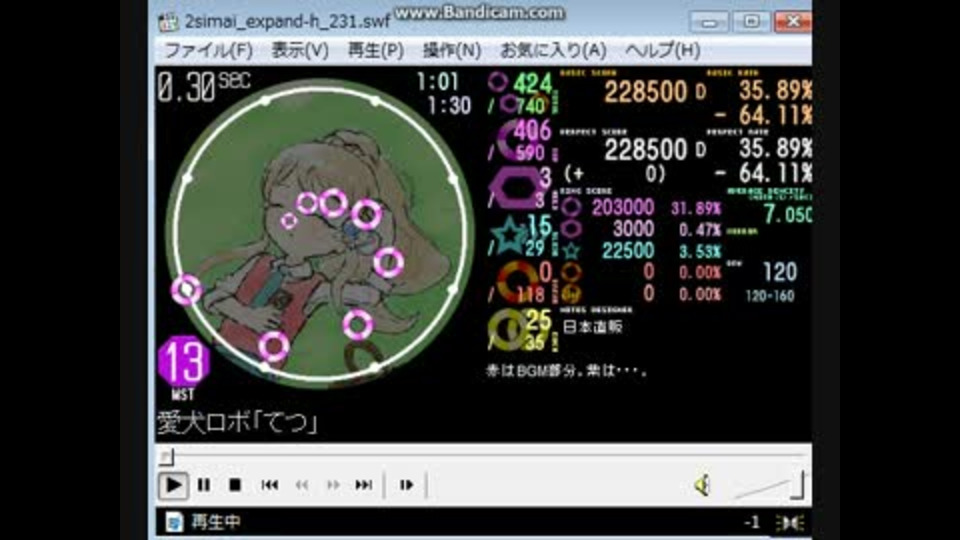Jump to previous track with skip-back icon
This screenshot has width=960, height=540.
tap(269, 485)
